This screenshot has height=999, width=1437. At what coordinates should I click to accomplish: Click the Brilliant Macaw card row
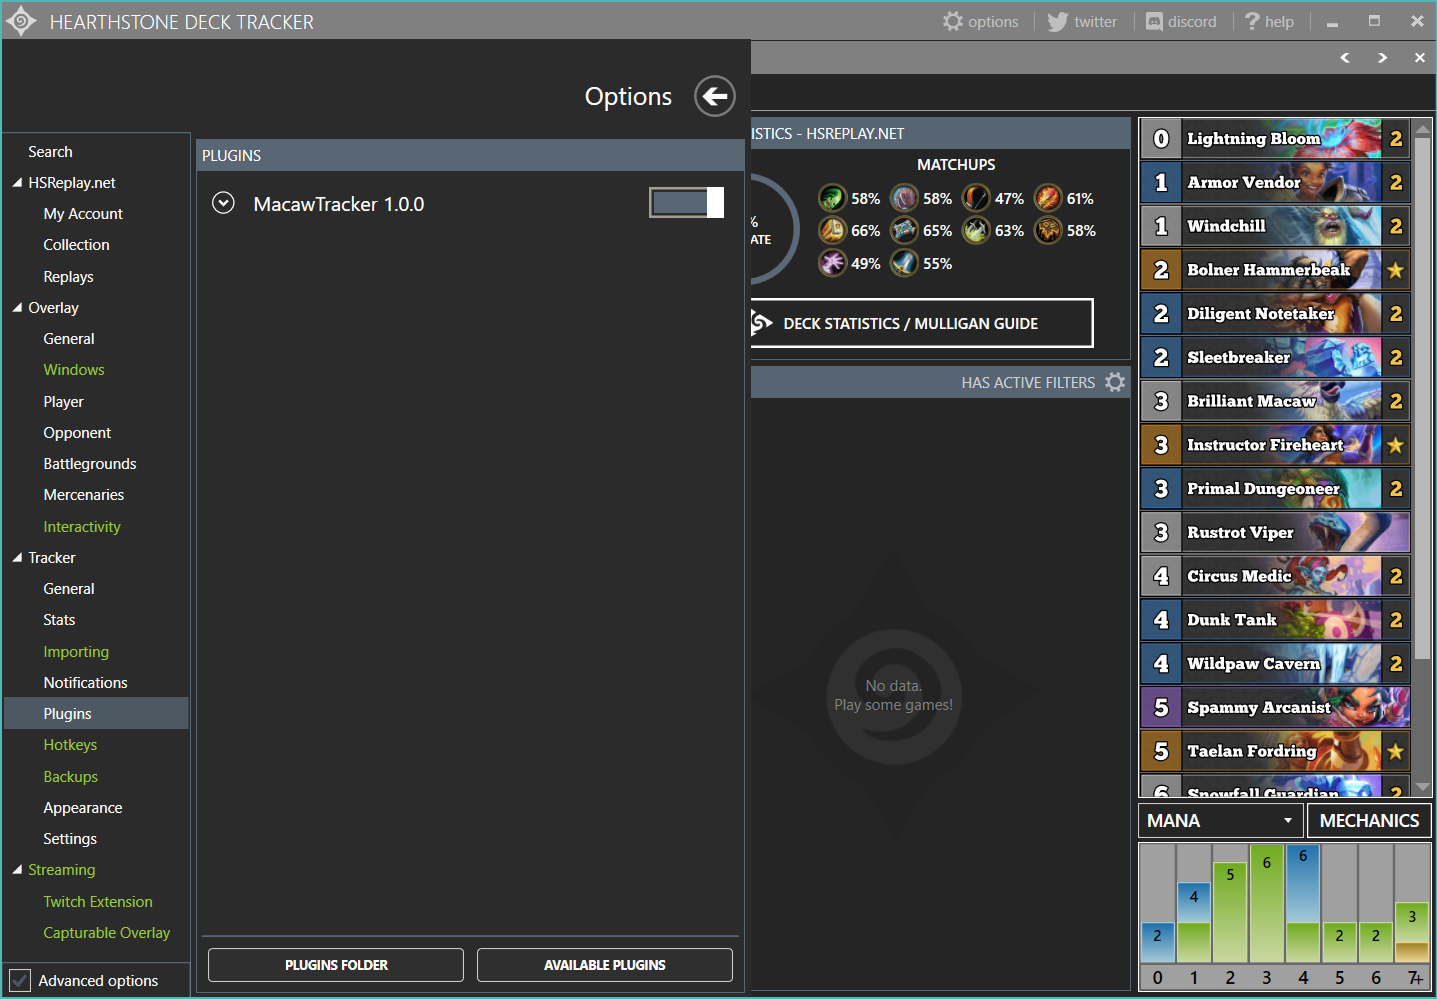pyautogui.click(x=1275, y=401)
